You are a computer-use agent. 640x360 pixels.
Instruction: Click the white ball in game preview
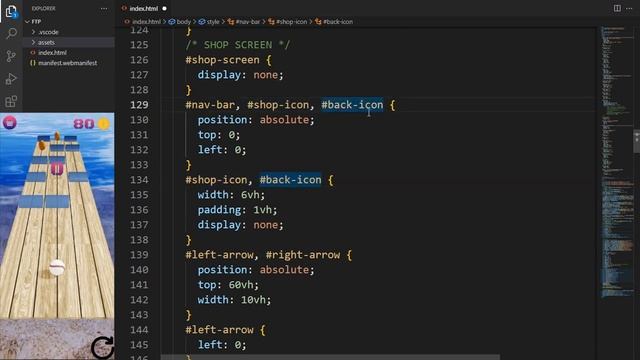57,268
